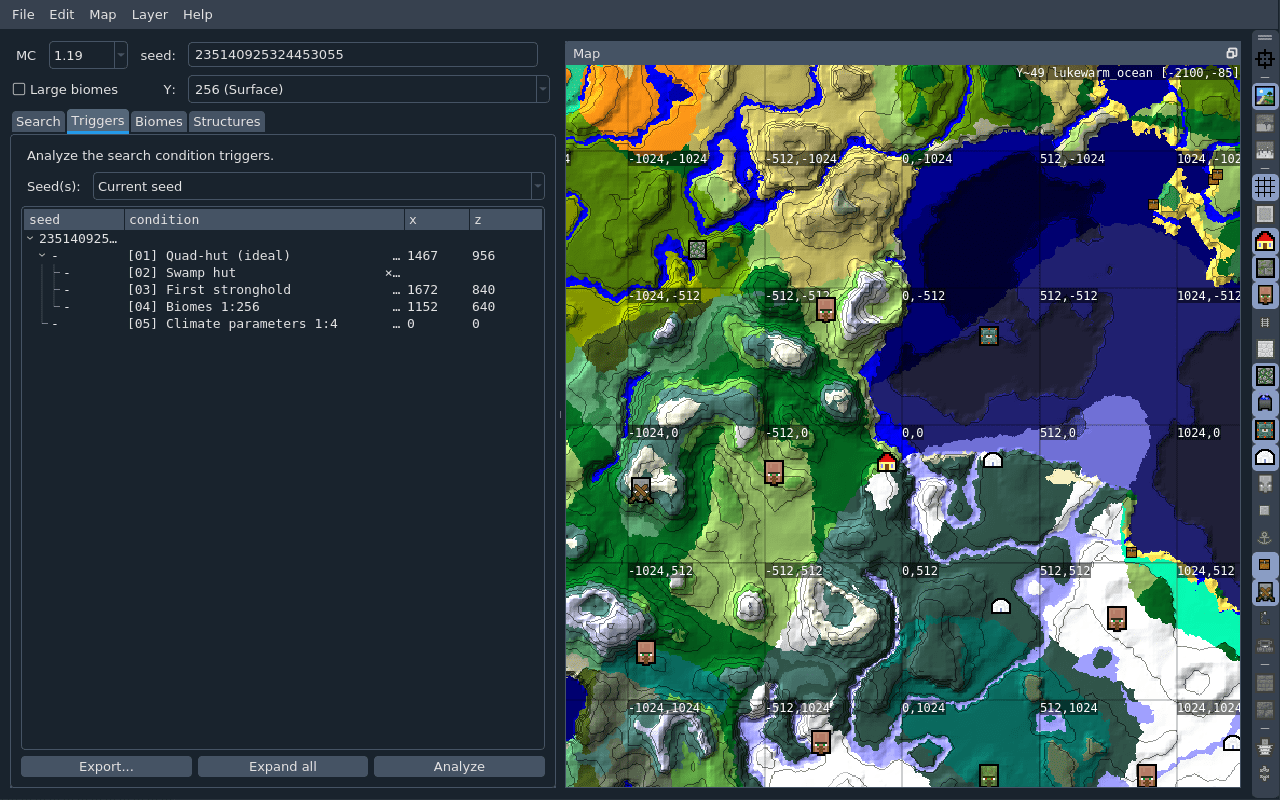Toggle bastion remnant layer icon

click(x=1264, y=710)
